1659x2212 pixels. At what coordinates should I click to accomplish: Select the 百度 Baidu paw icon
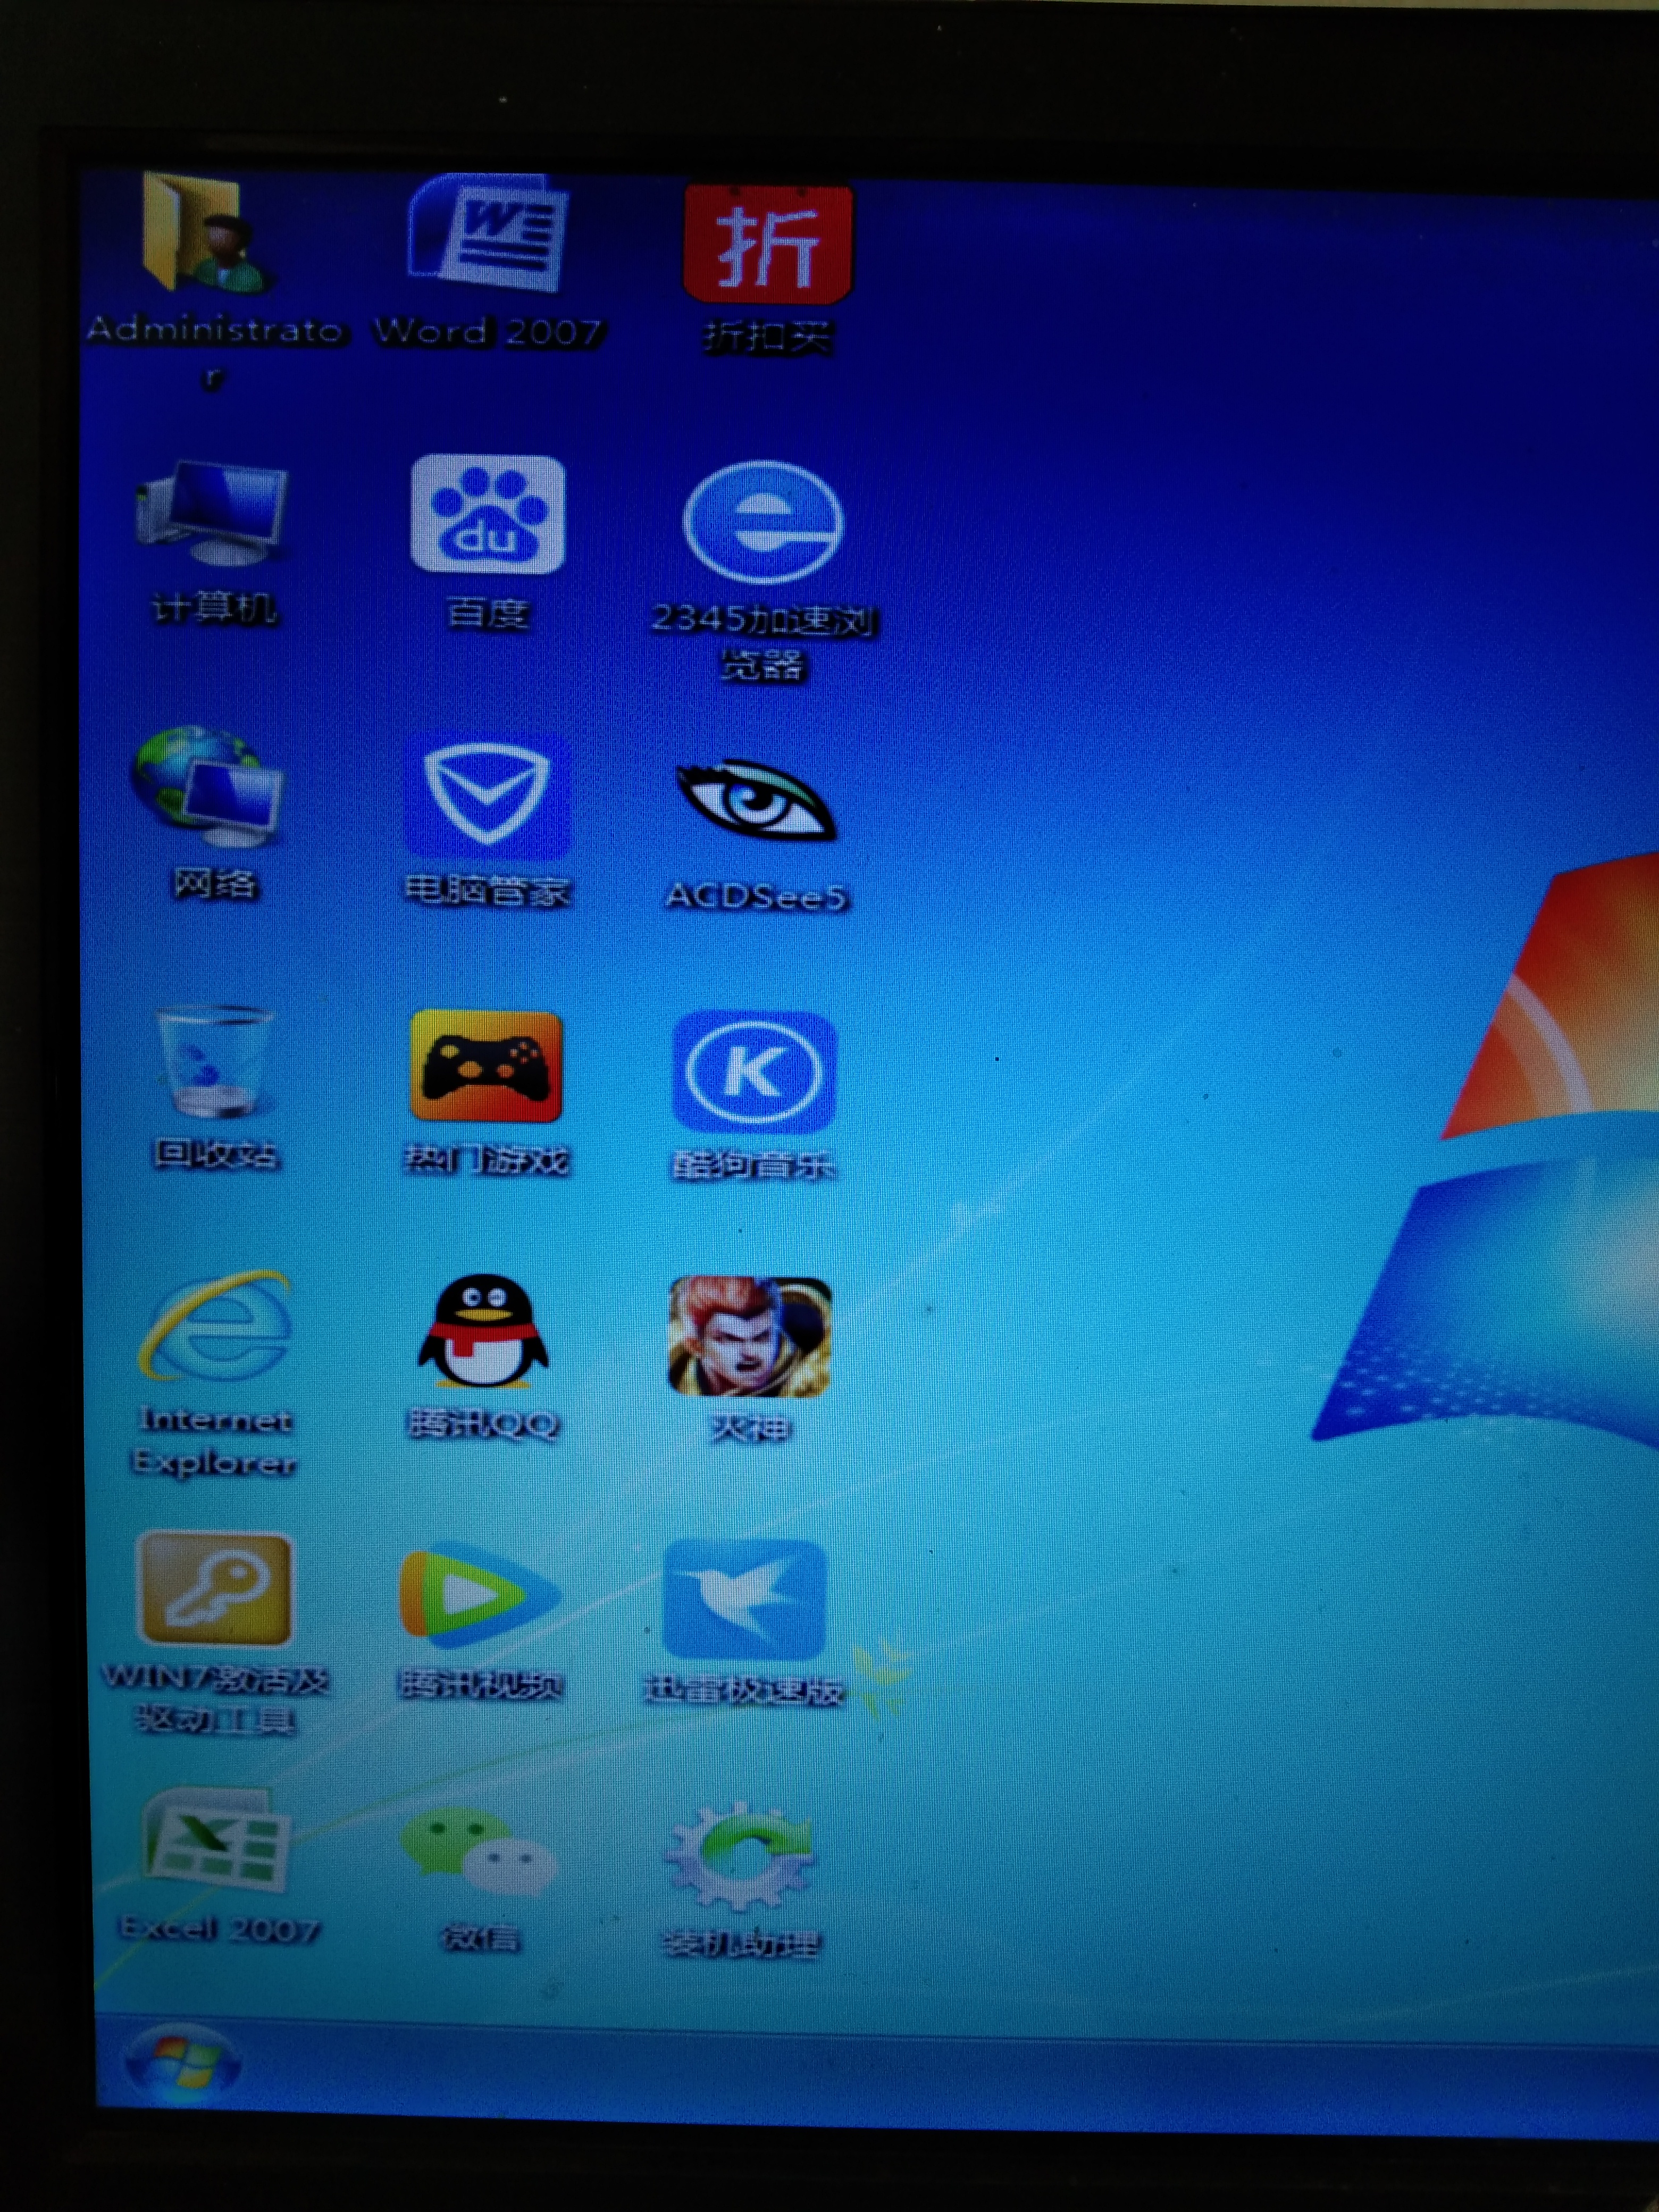[487, 514]
